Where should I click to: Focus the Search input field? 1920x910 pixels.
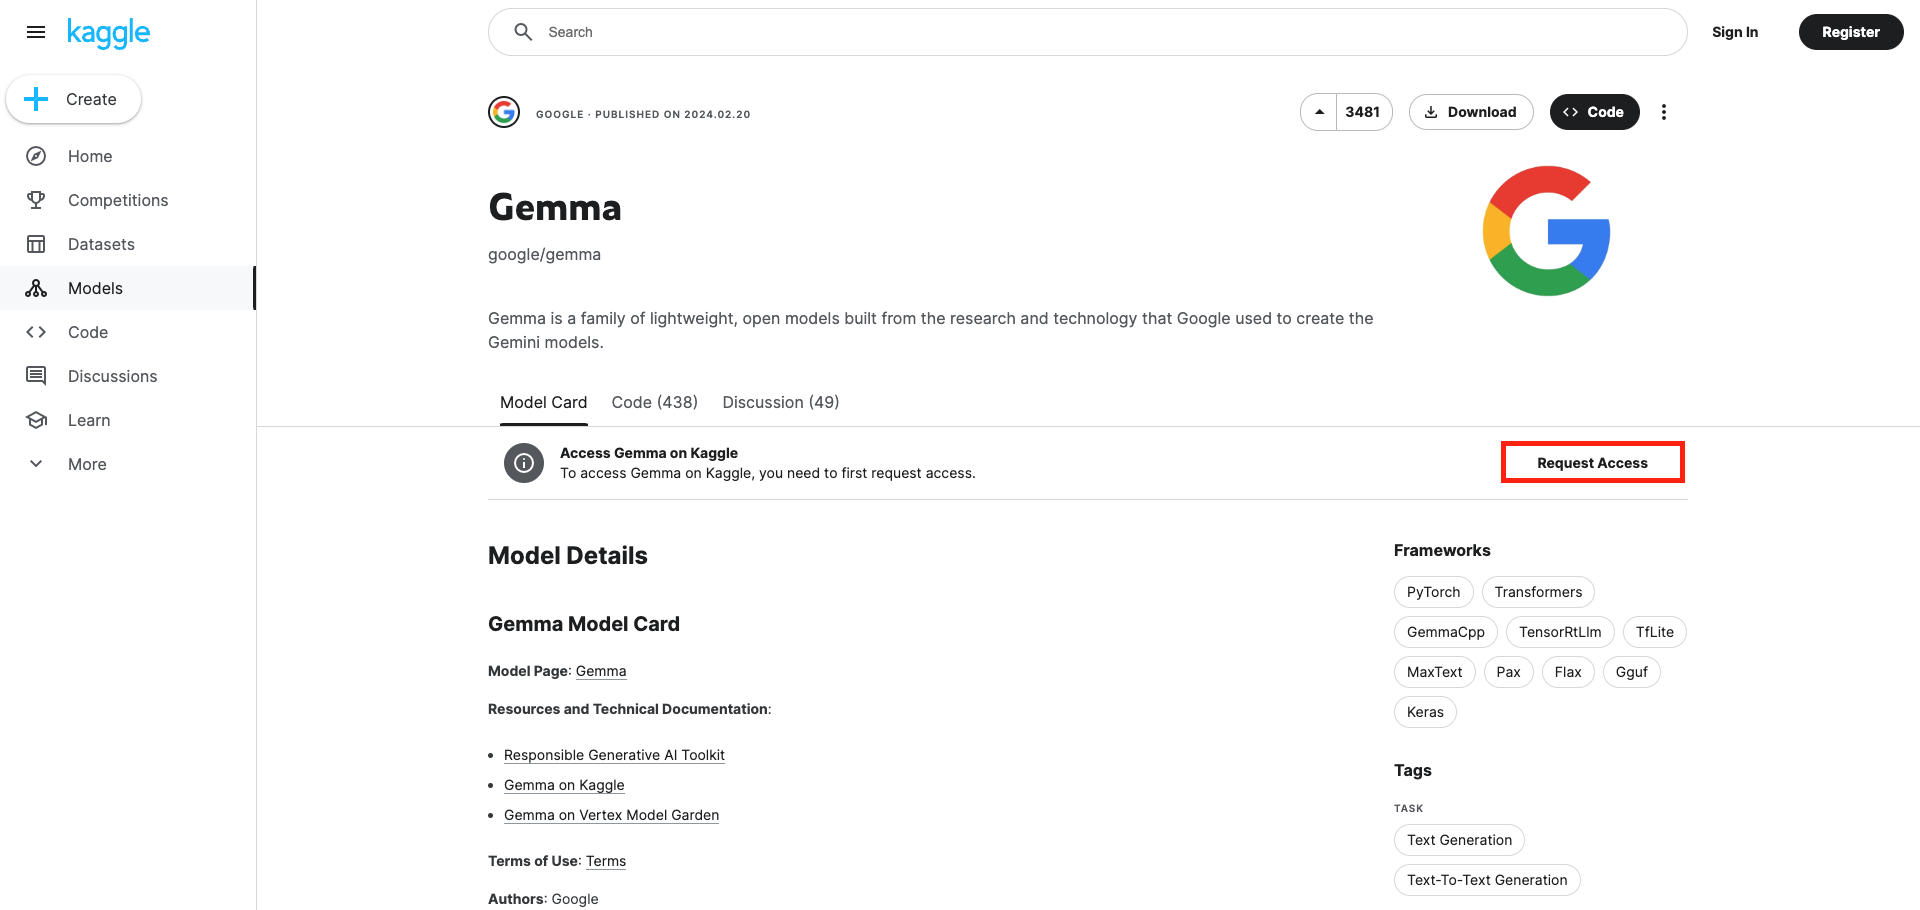pyautogui.click(x=1088, y=32)
